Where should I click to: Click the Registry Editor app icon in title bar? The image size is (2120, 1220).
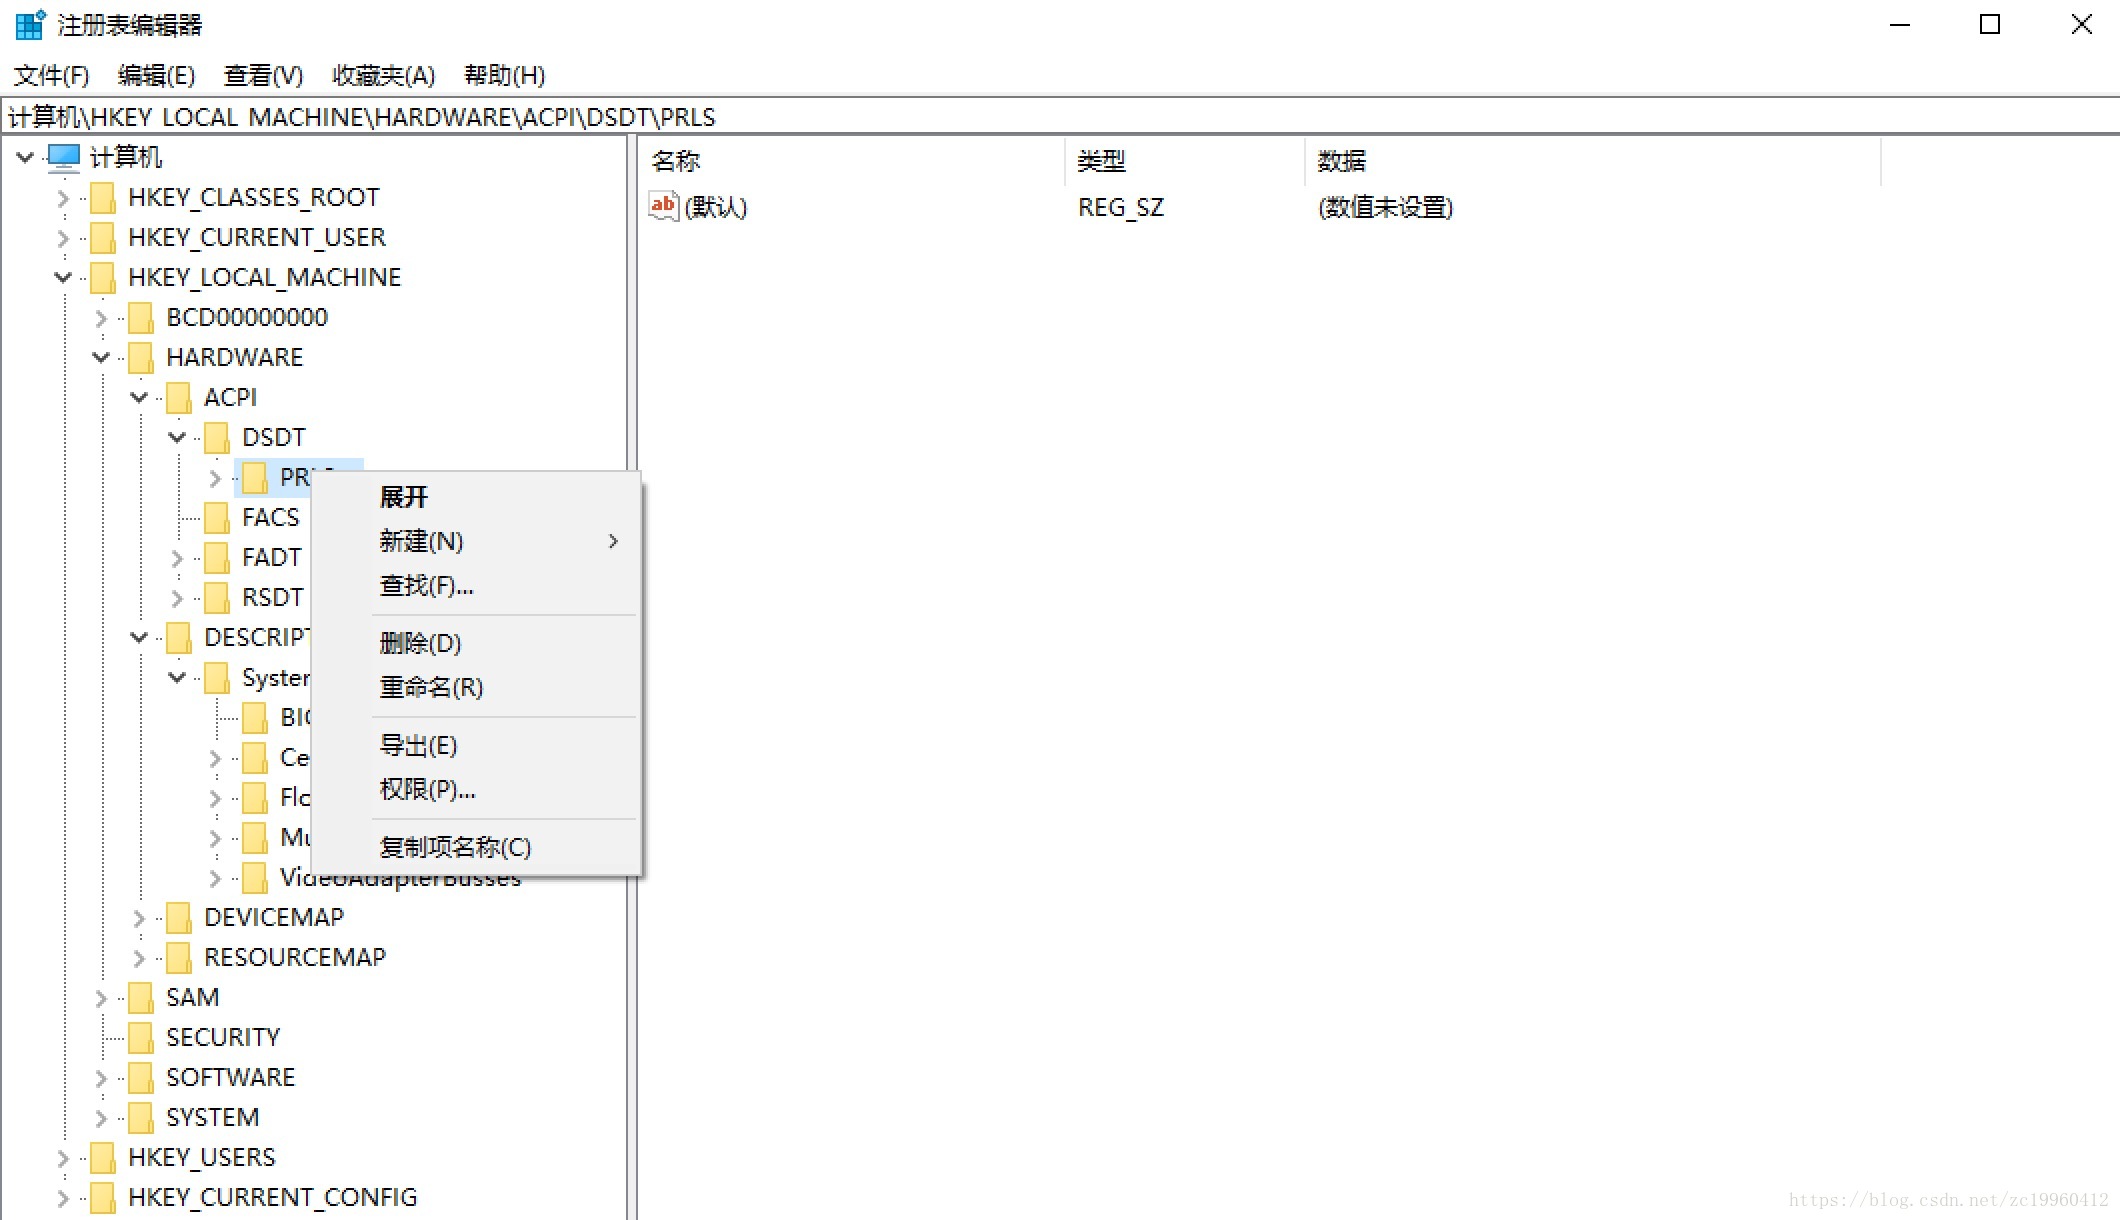(x=30, y=24)
